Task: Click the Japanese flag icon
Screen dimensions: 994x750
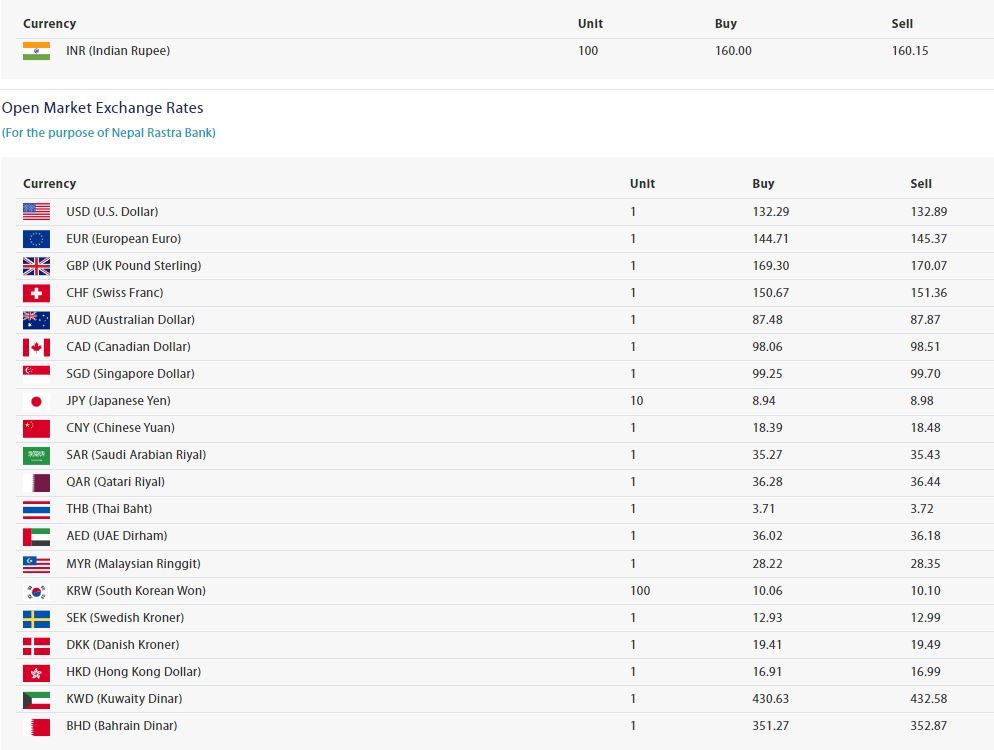Action: point(36,401)
